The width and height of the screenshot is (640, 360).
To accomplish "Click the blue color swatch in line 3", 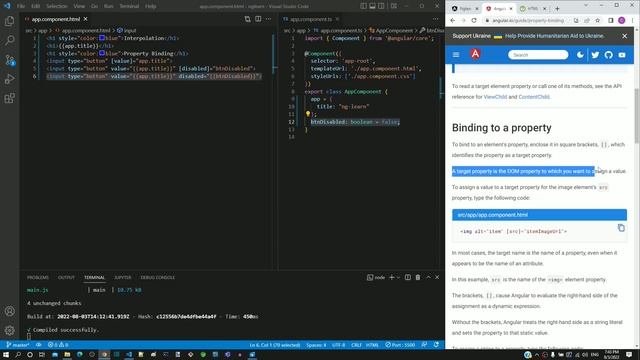I will click(102, 53).
